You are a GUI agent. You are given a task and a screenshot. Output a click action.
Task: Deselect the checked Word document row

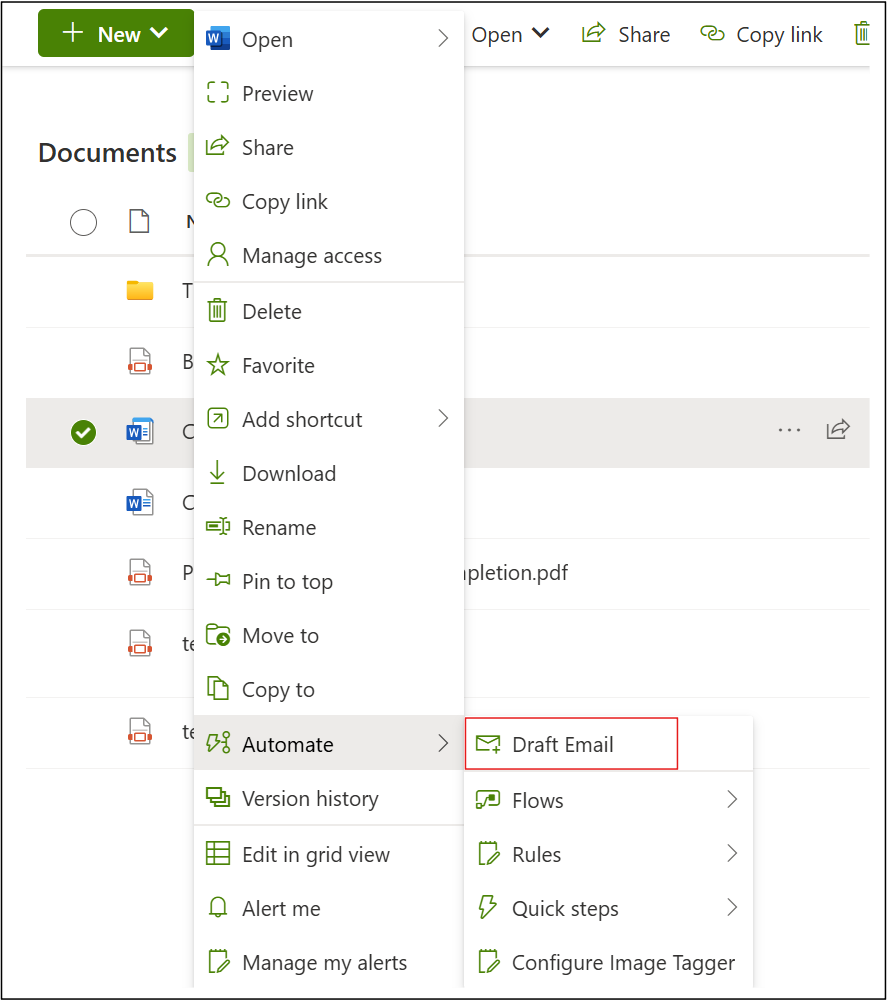83,433
